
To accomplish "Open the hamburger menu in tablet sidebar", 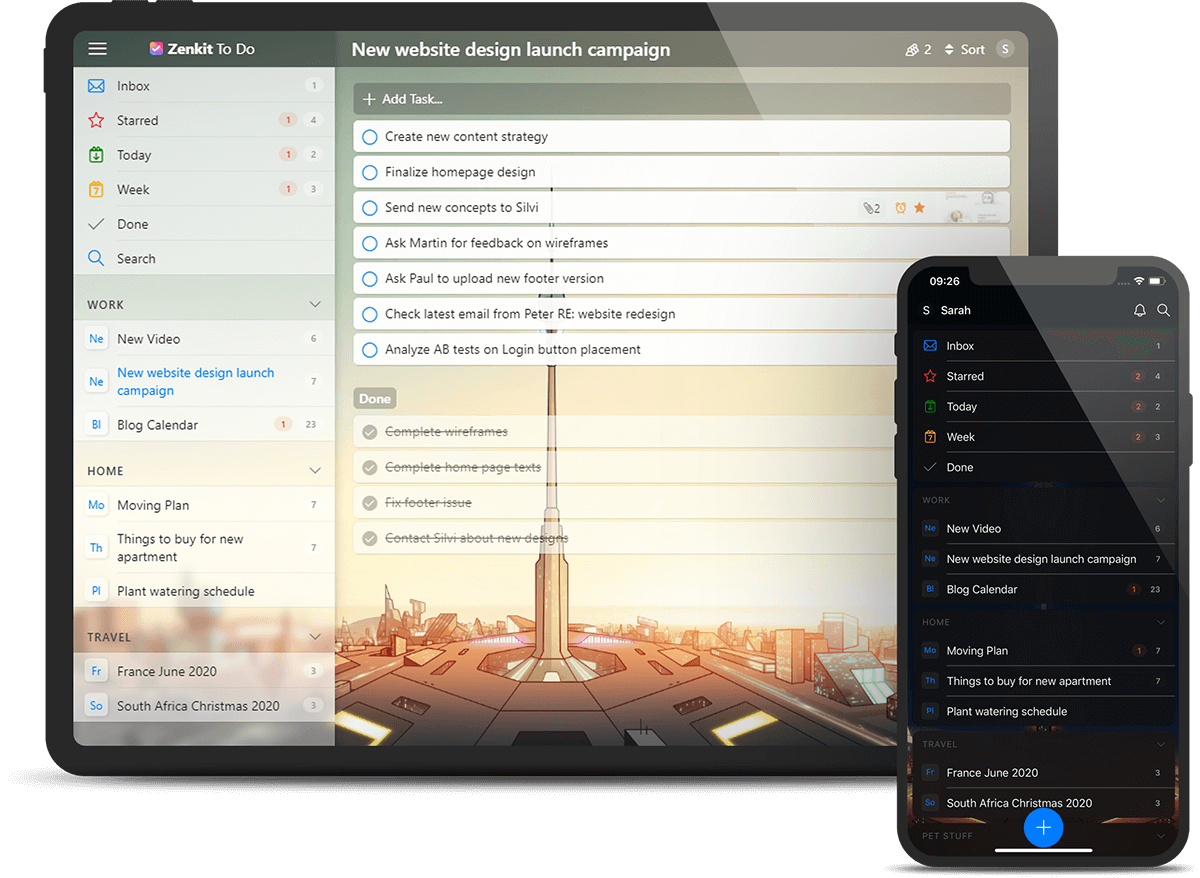I will click(x=97, y=49).
